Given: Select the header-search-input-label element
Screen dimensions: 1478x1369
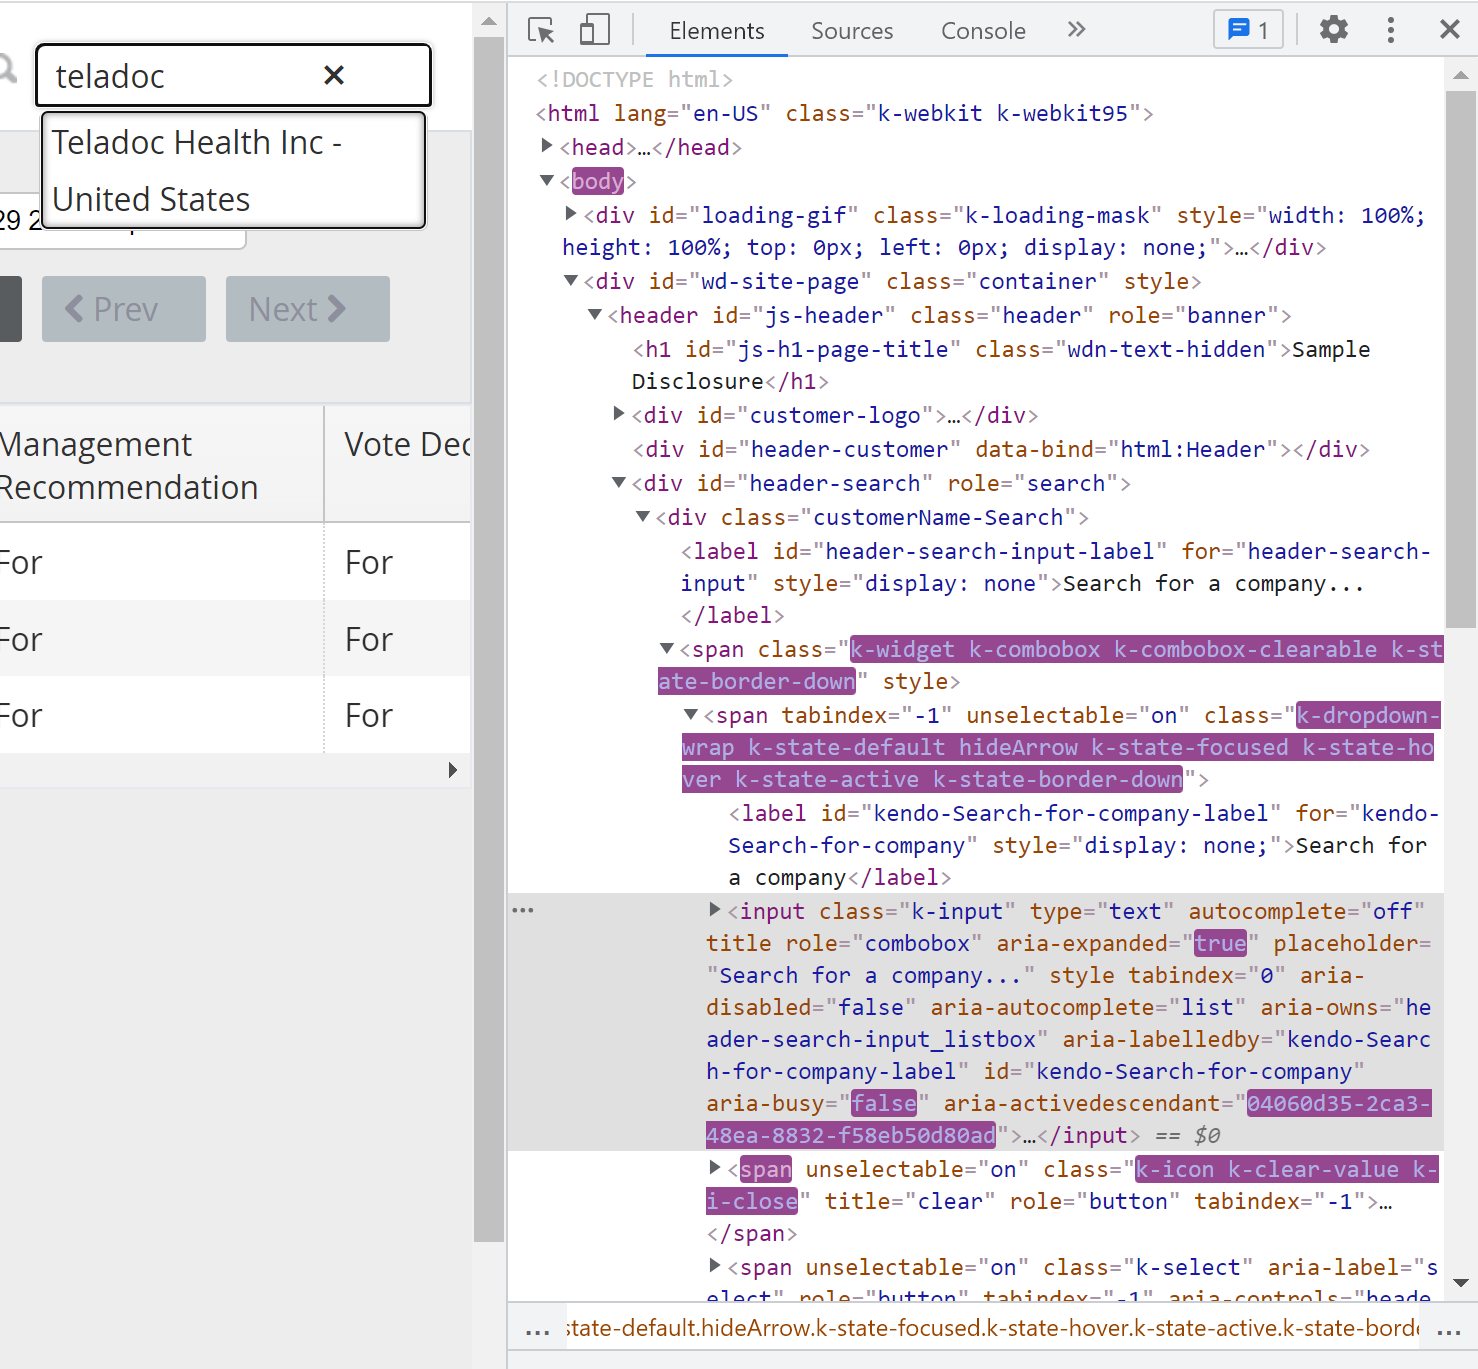Looking at the screenshot, I should tap(1056, 583).
